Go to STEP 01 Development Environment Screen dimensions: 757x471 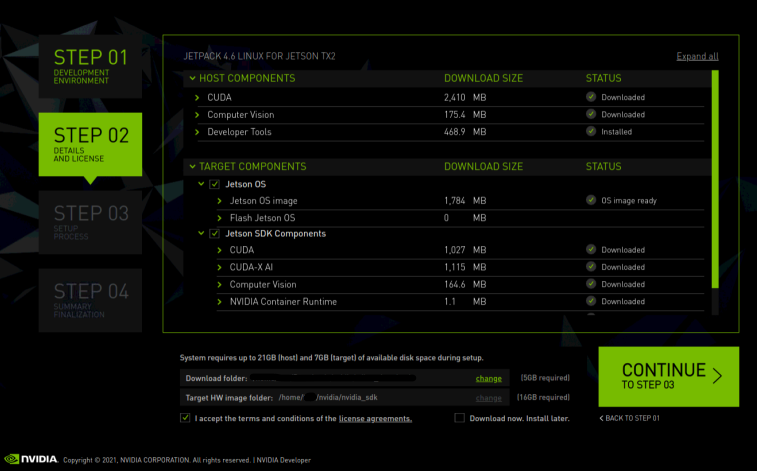click(x=90, y=67)
